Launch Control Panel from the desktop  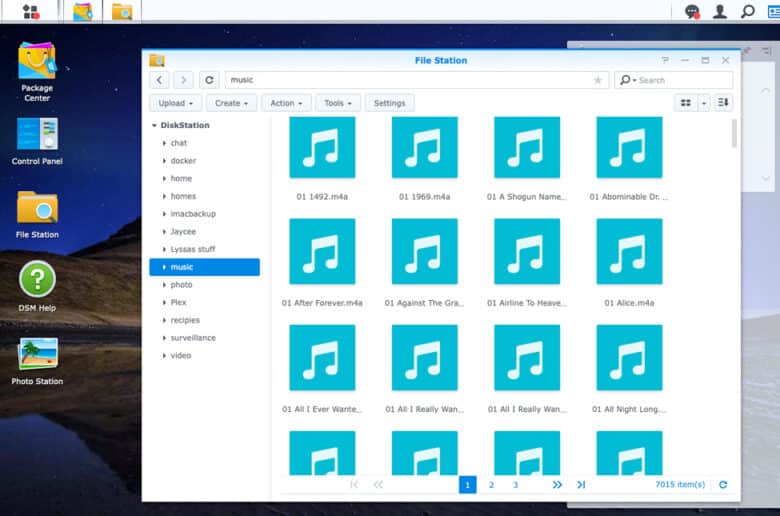(x=37, y=141)
